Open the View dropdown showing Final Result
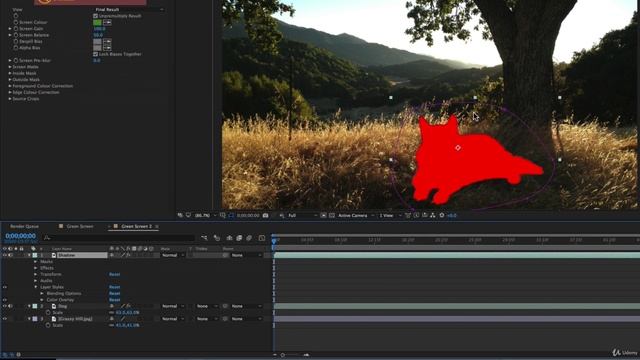This screenshot has height=360, width=640. [129, 9]
